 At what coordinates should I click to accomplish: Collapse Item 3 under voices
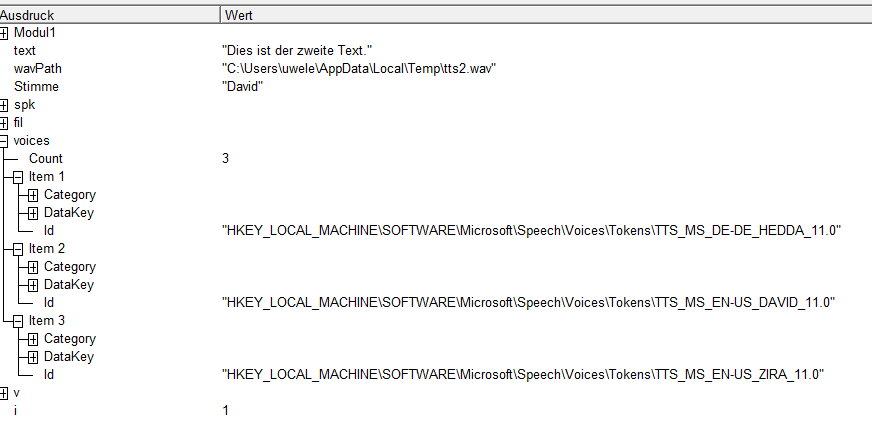(18, 321)
